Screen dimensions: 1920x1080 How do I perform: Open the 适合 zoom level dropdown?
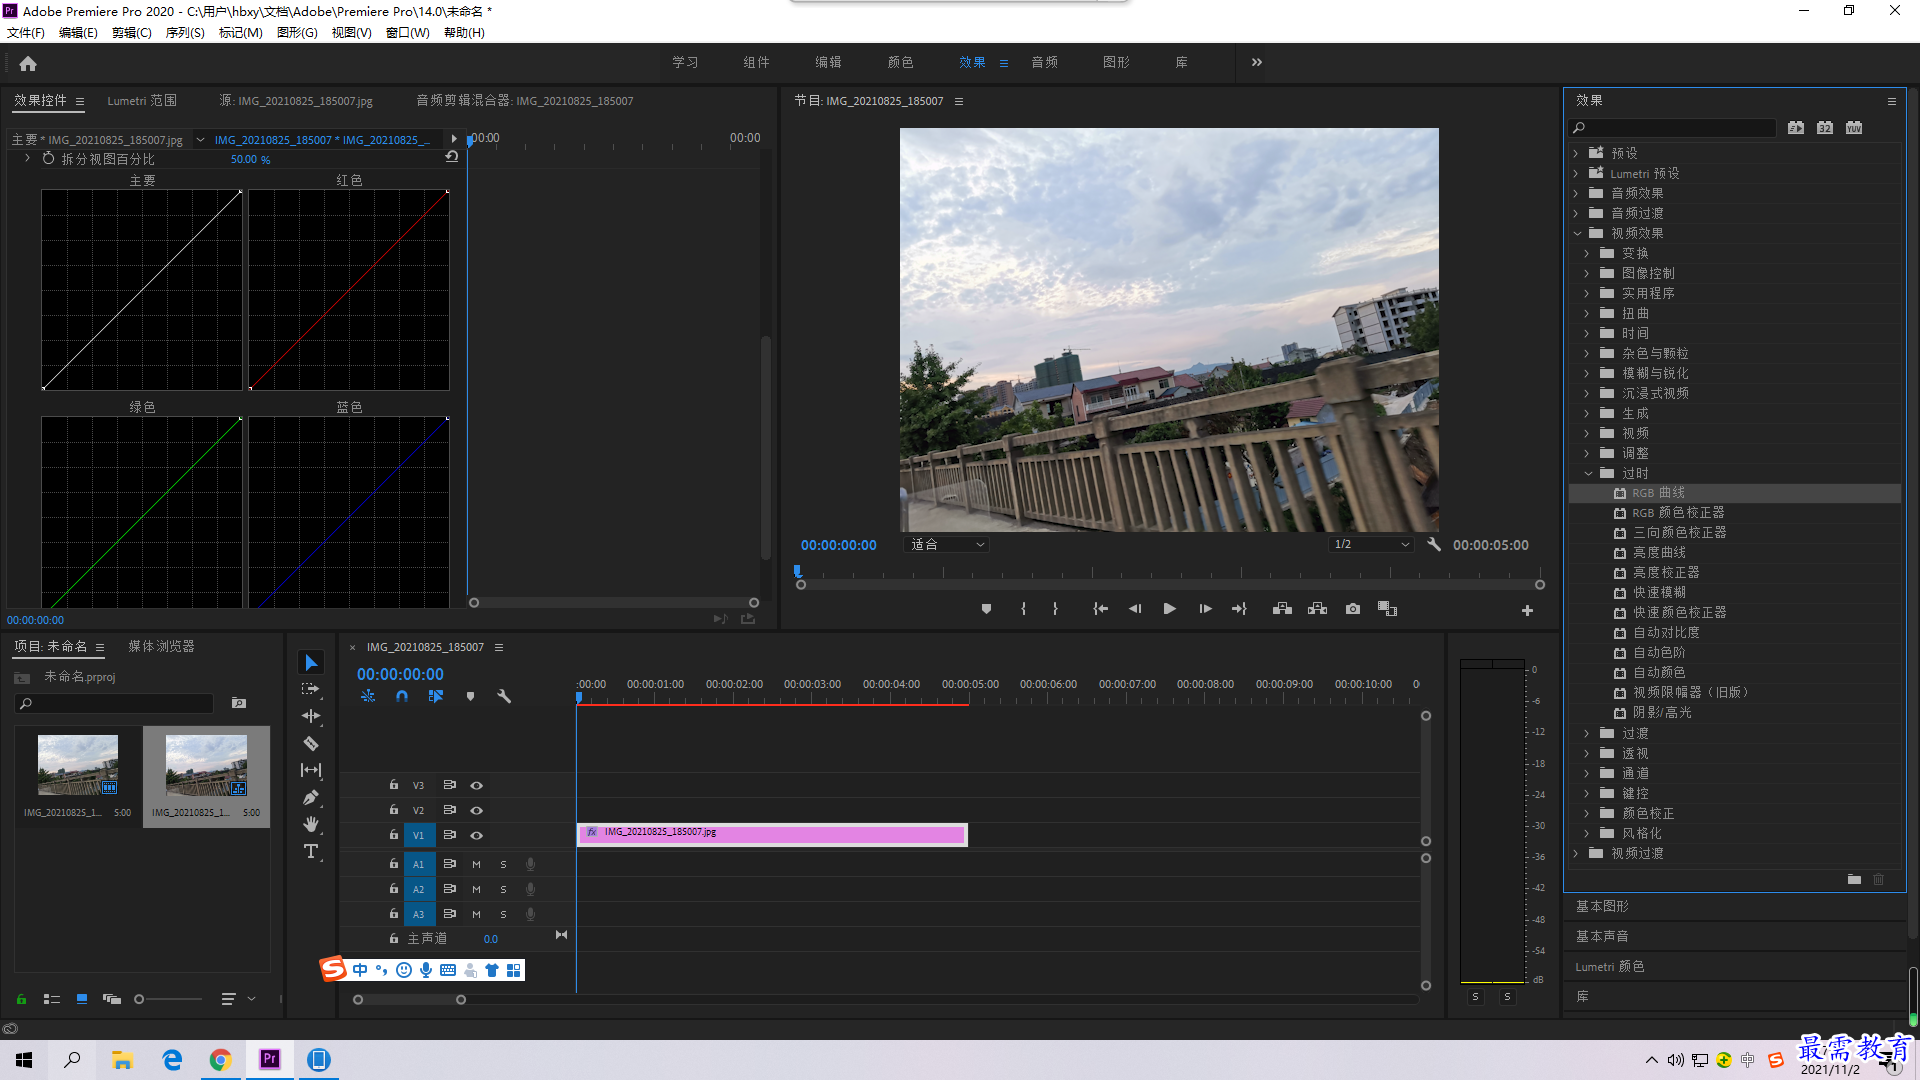tap(947, 545)
